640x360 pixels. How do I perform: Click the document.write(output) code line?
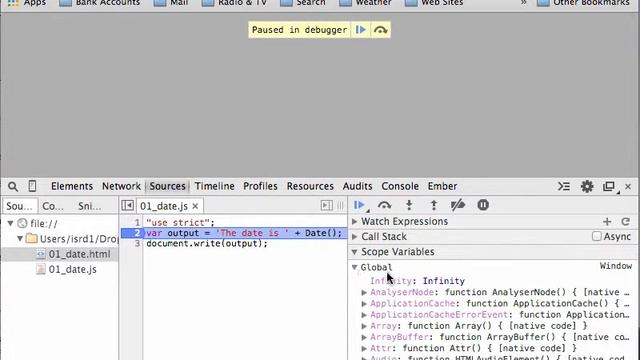point(207,244)
